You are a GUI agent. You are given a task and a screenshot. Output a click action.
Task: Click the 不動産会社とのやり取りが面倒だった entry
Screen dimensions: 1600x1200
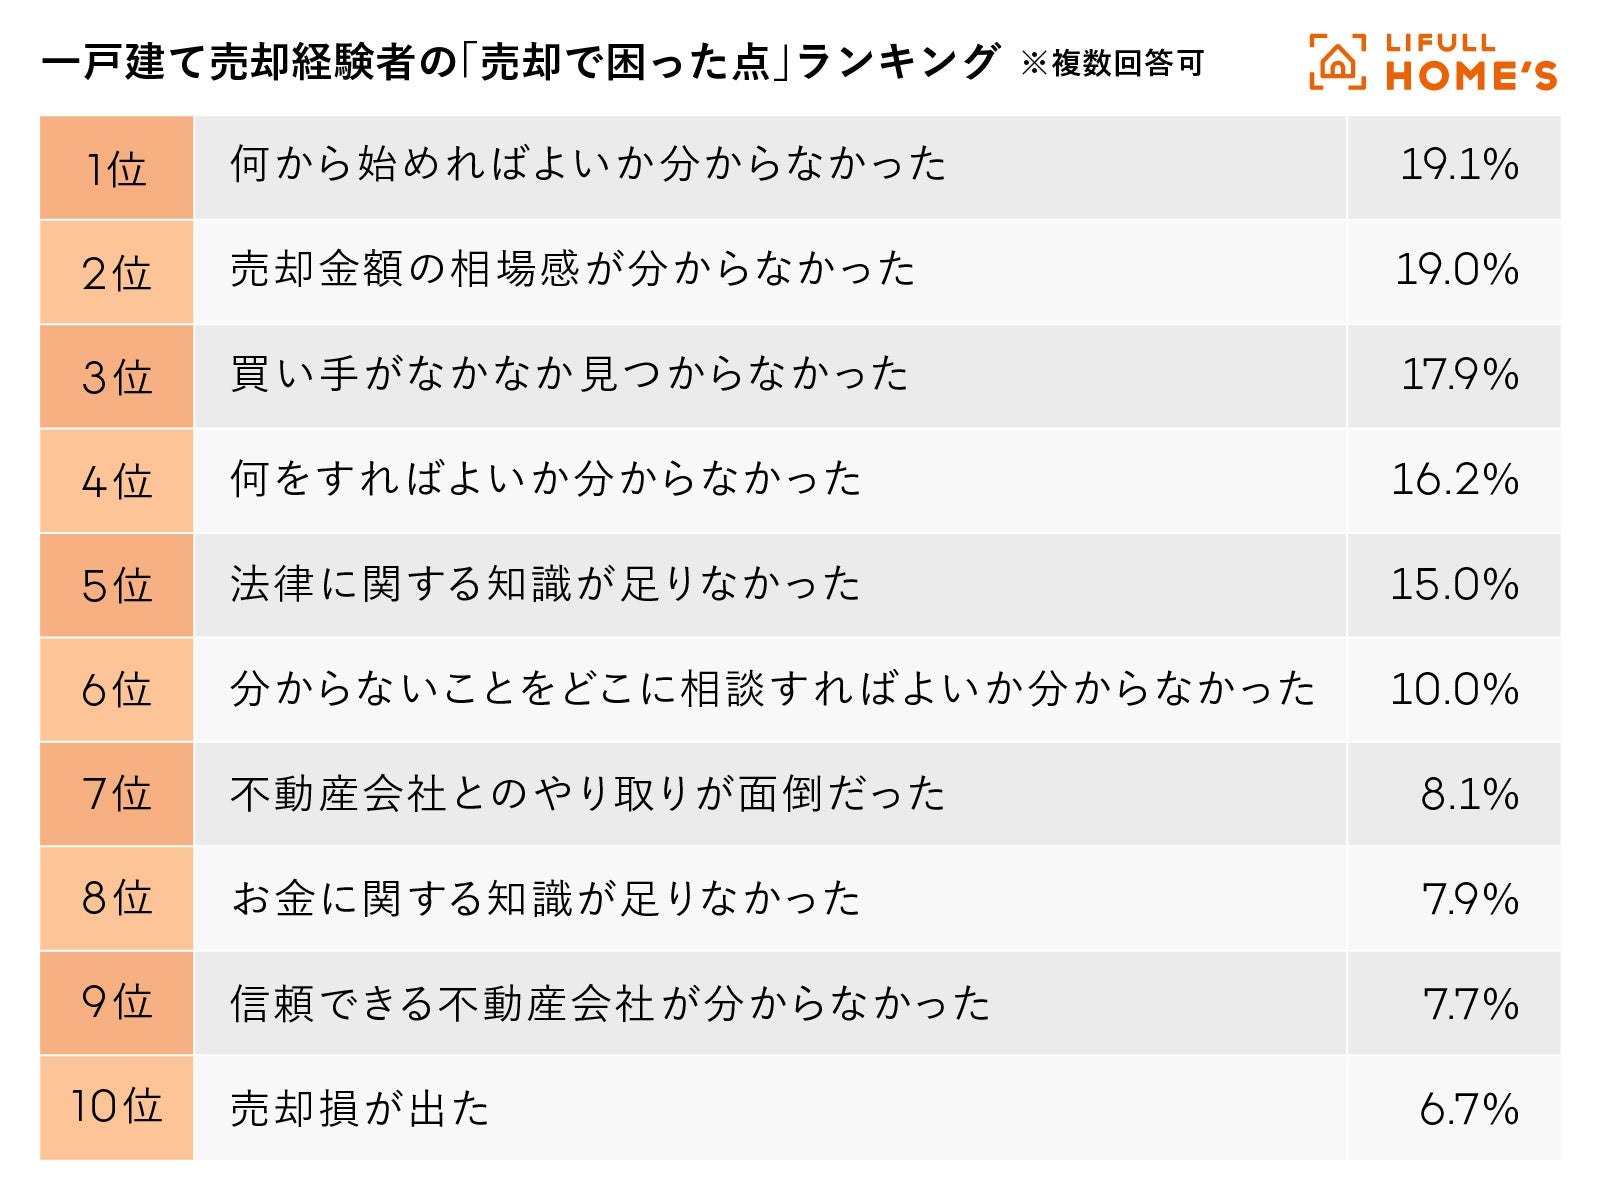588,795
